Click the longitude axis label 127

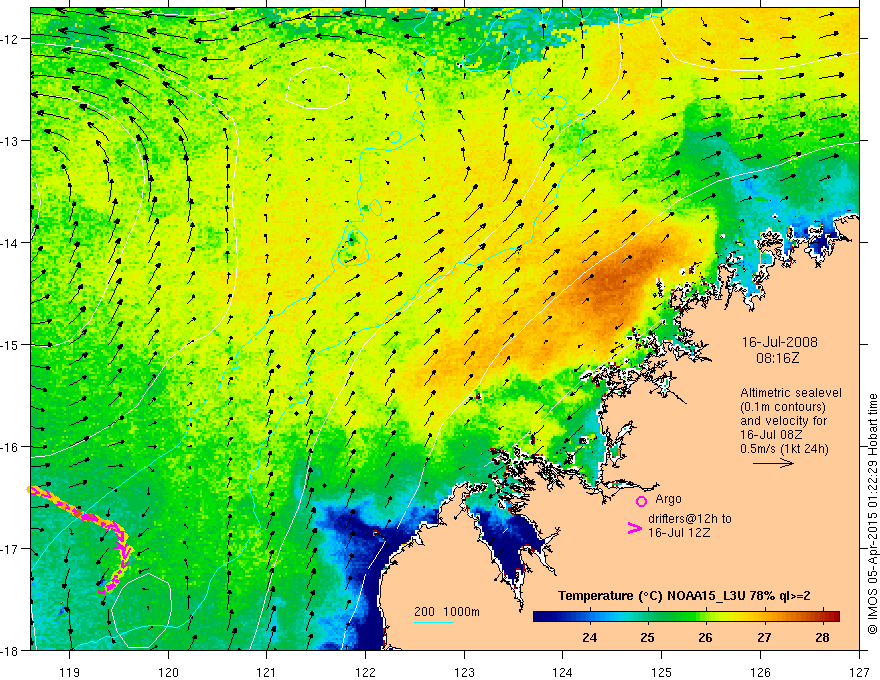[x=859, y=672]
